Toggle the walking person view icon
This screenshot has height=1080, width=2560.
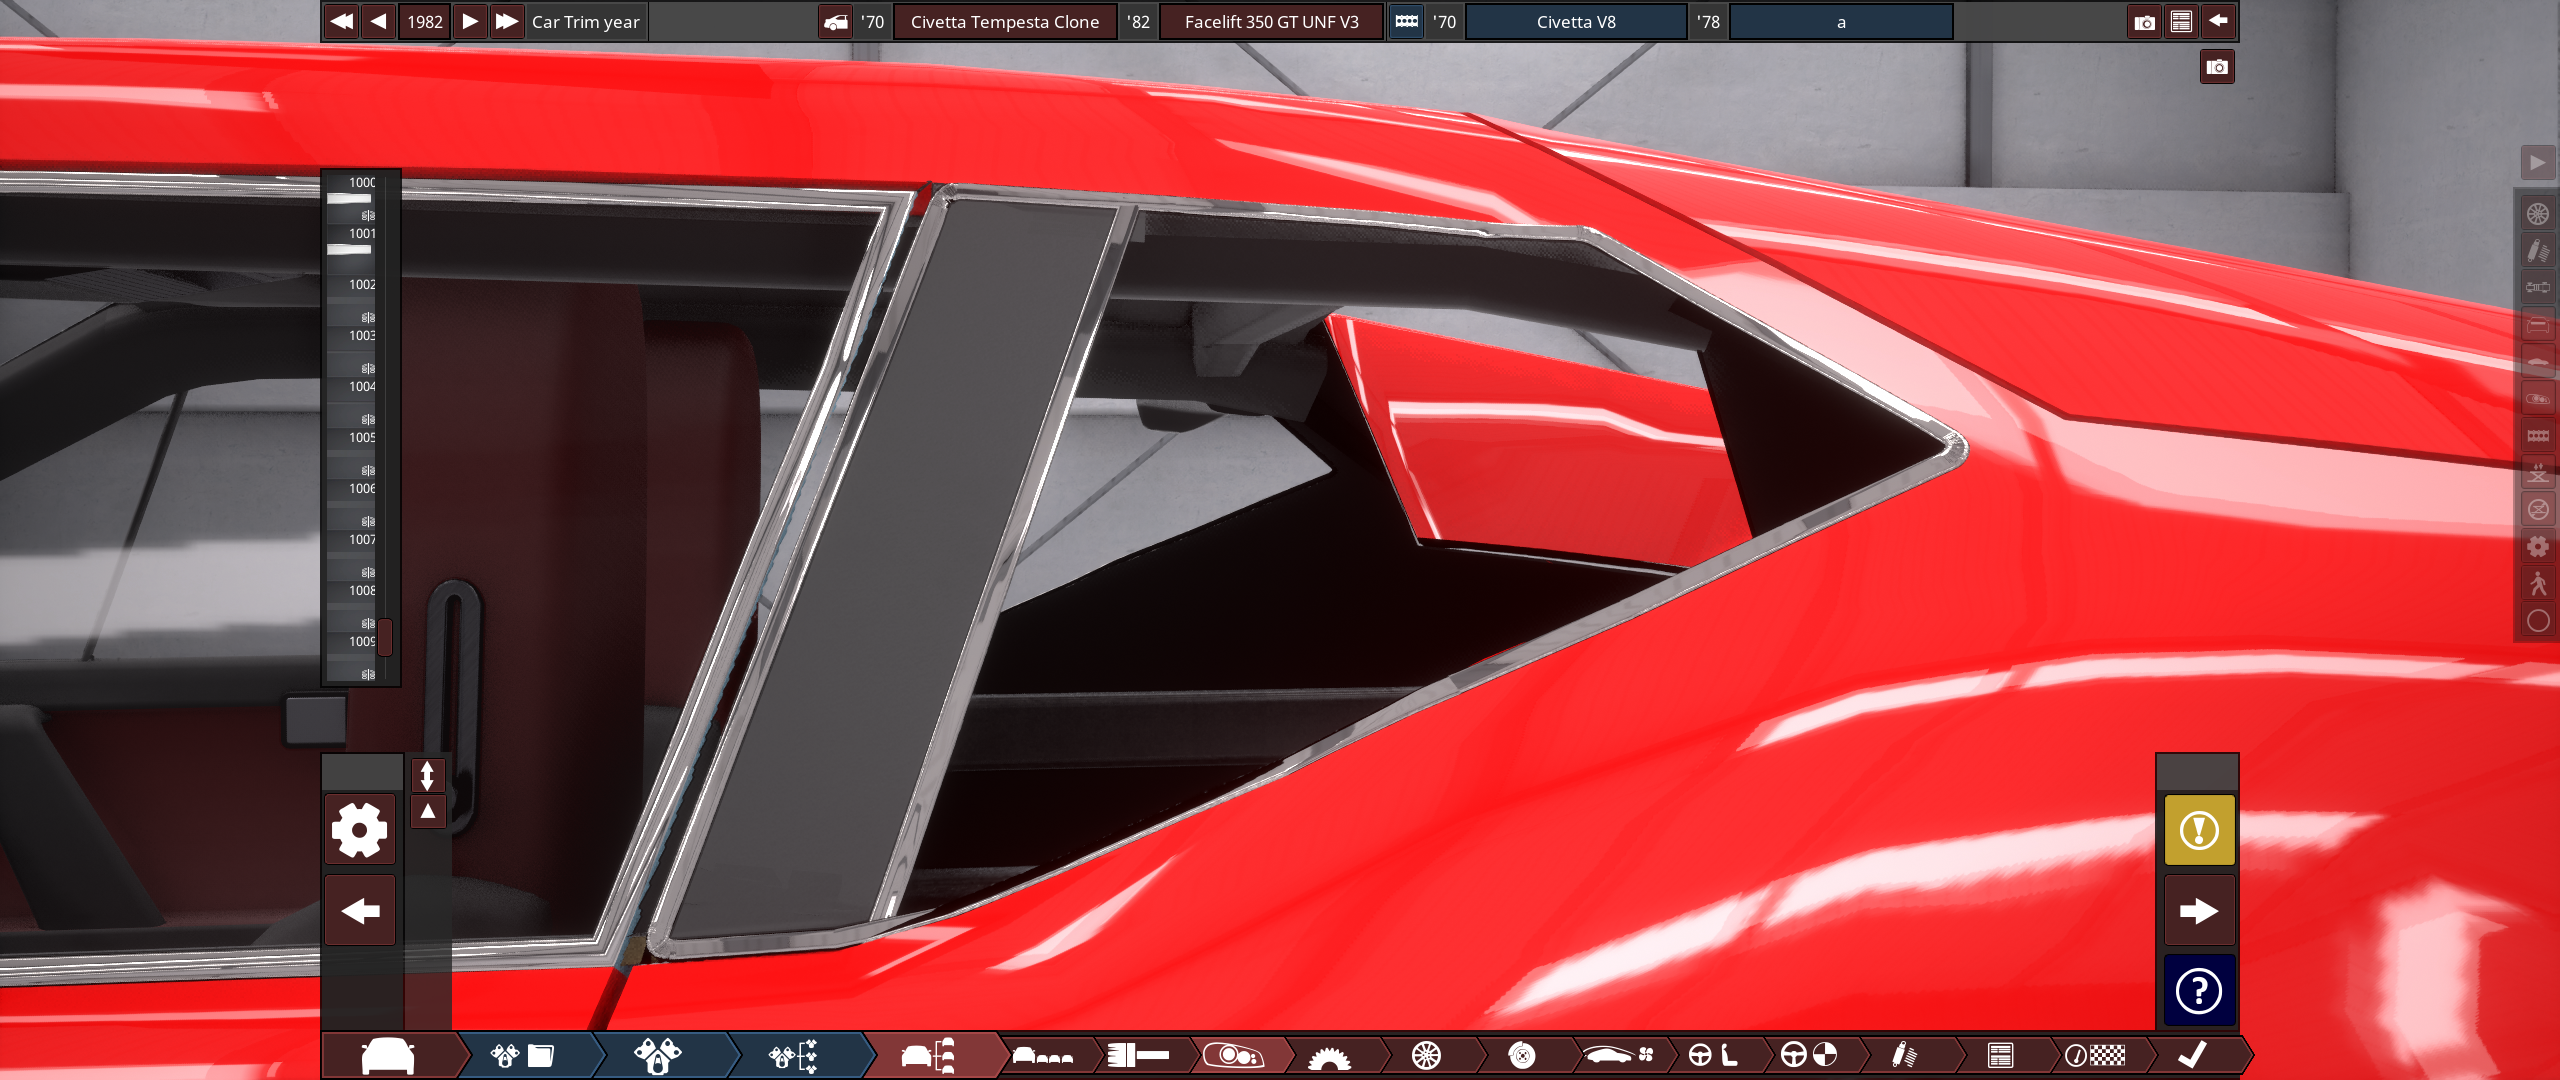coord(2538,584)
